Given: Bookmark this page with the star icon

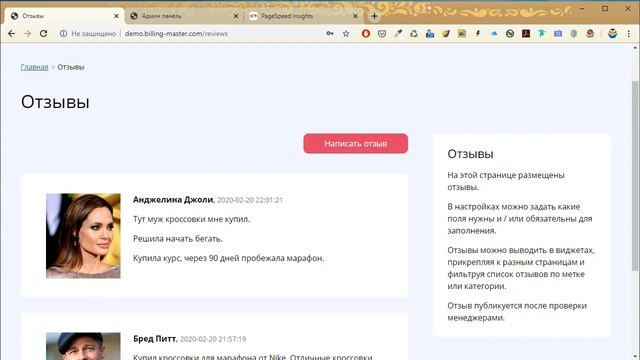Looking at the screenshot, I should (x=346, y=33).
